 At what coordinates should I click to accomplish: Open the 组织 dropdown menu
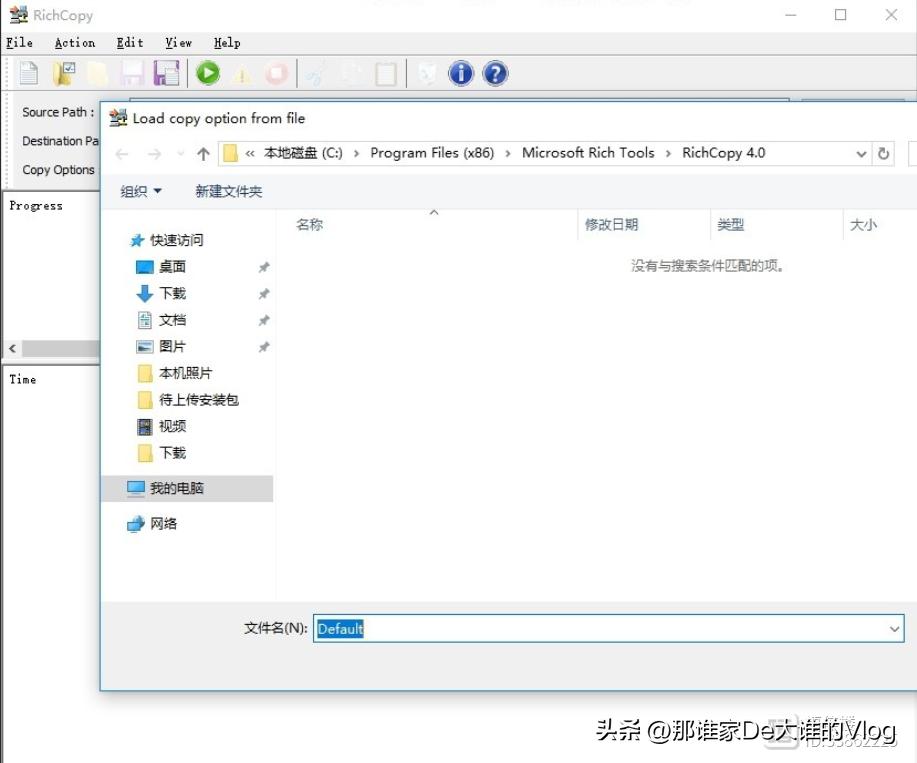140,190
